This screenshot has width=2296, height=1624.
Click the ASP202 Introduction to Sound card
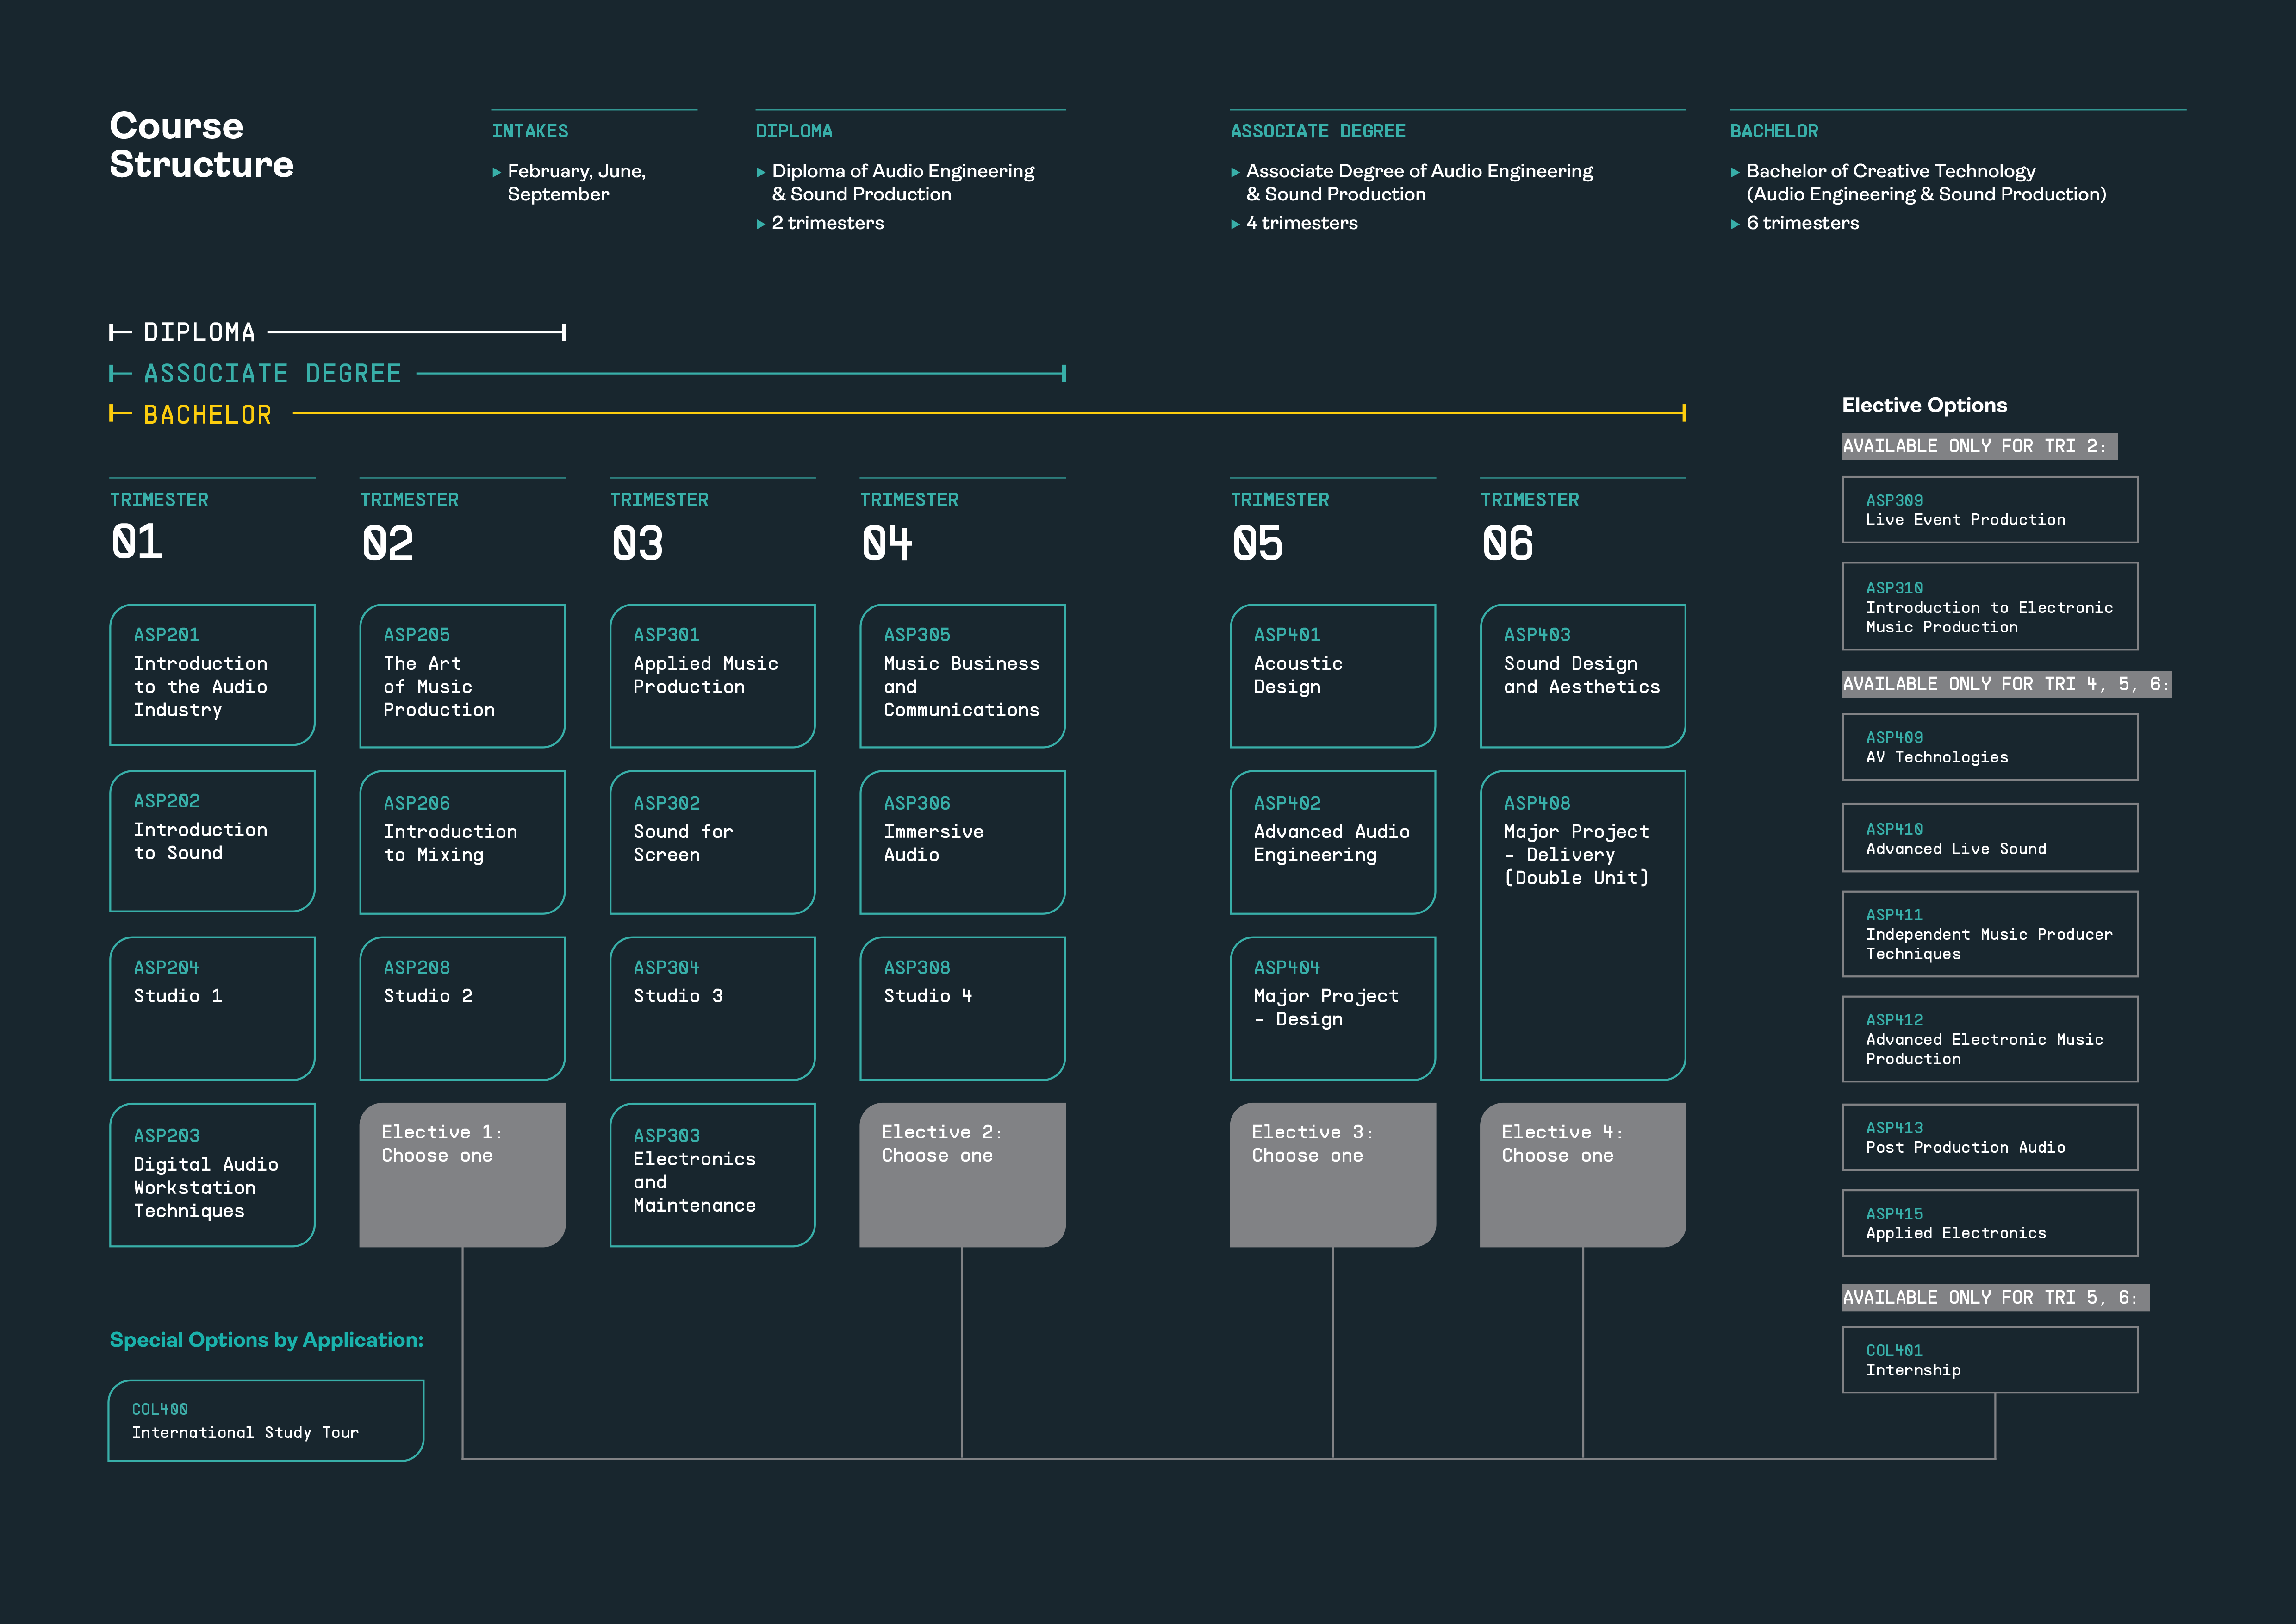pos(212,841)
